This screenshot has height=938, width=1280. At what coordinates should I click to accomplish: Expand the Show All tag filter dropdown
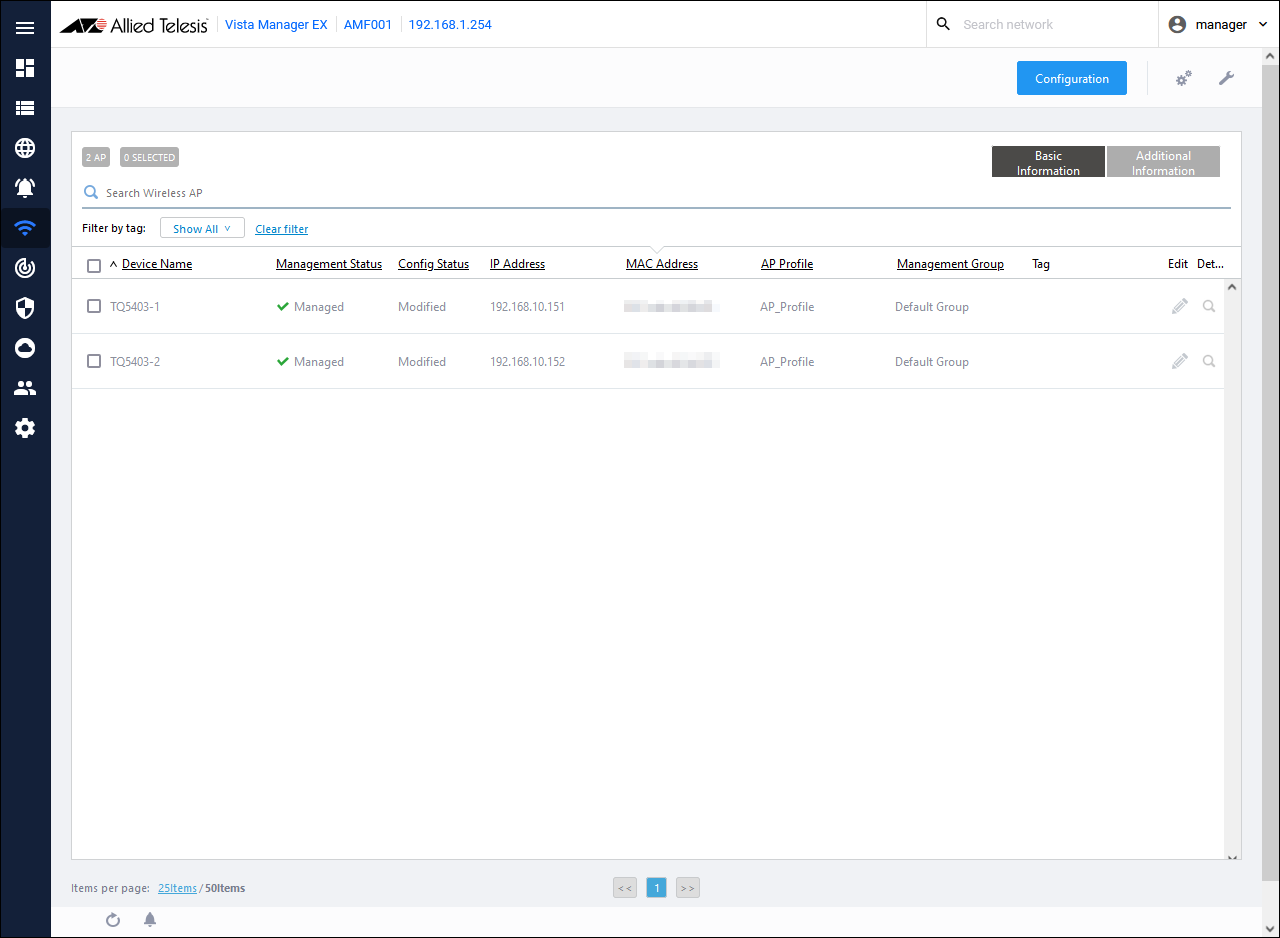[202, 229]
